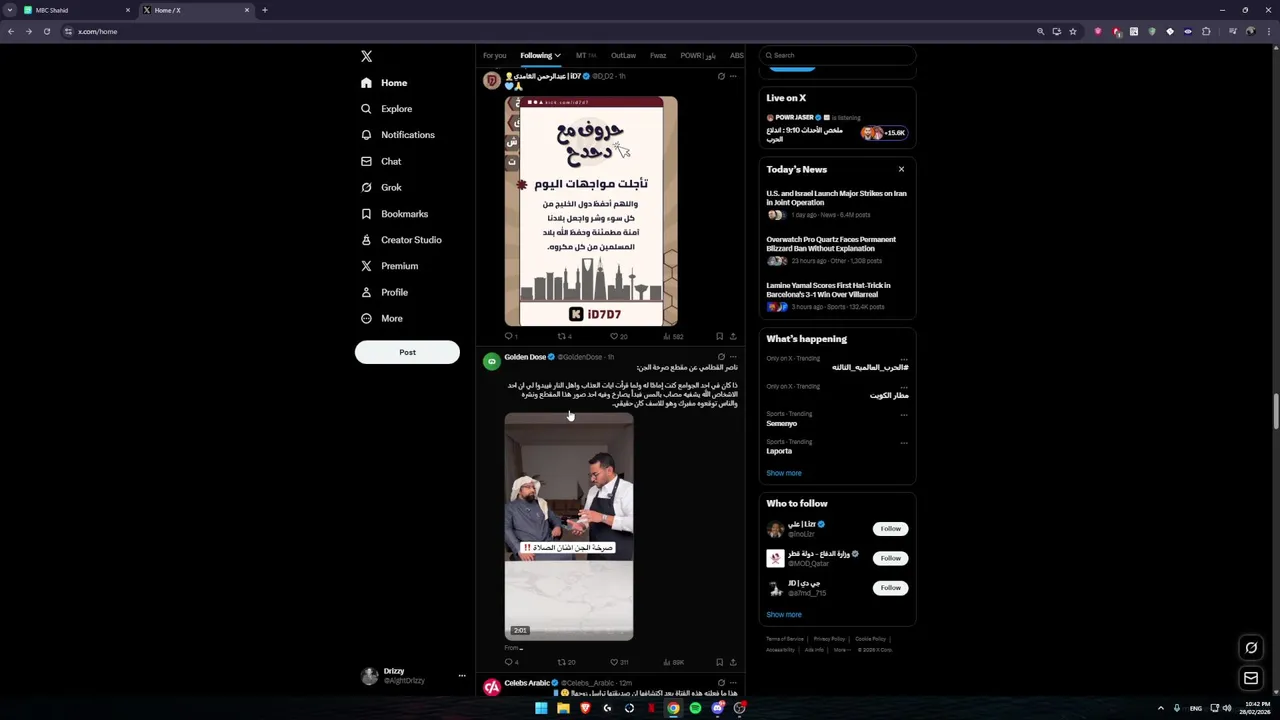Image resolution: width=1280 pixels, height=720 pixels.
Task: Reply to the Golden Dose post
Action: click(510, 662)
